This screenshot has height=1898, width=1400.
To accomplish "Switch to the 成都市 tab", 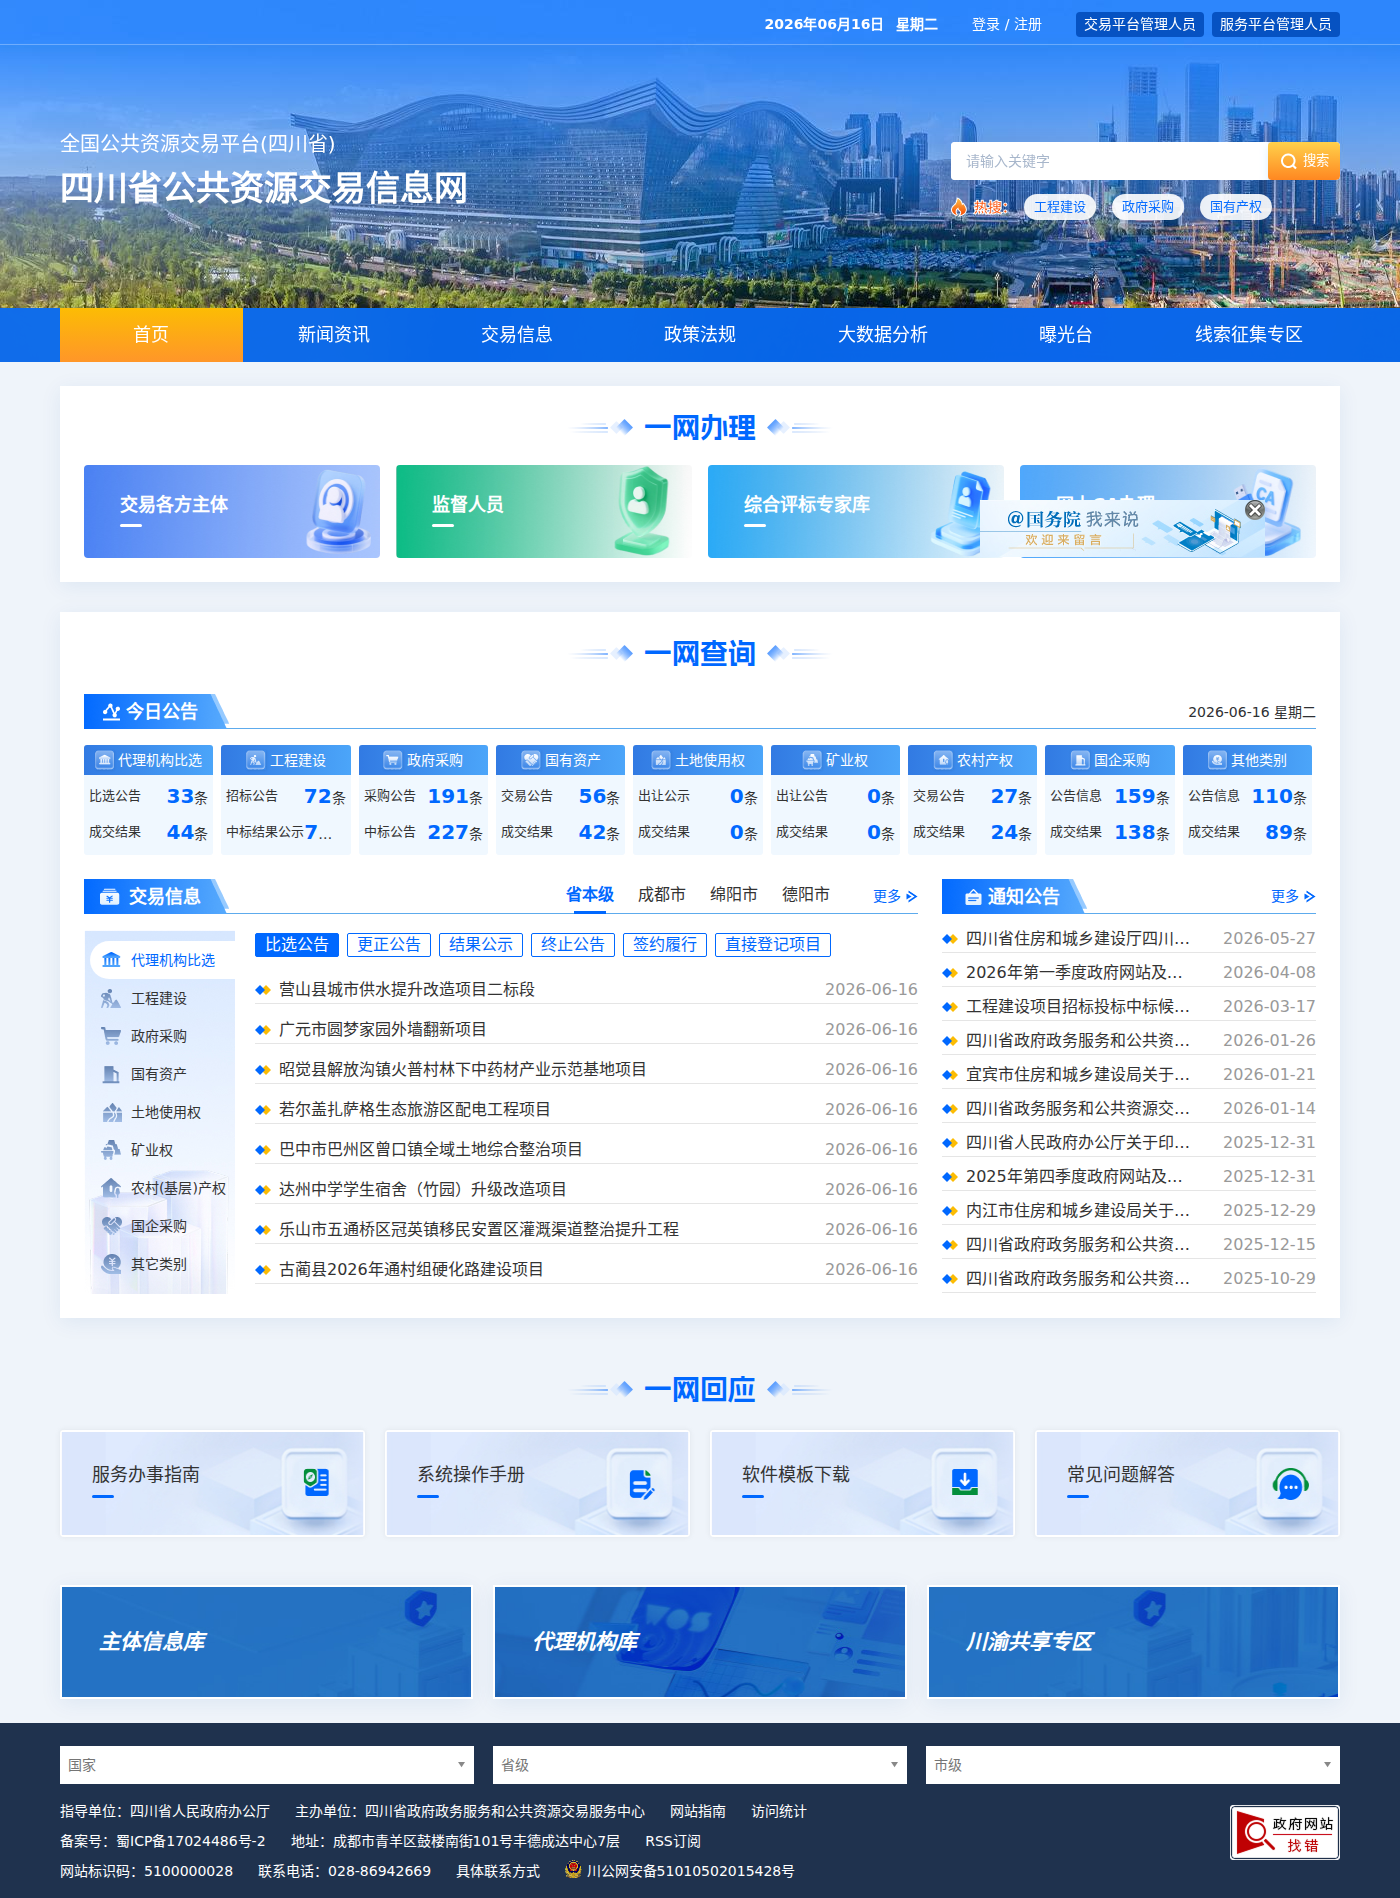I will pyautogui.click(x=662, y=894).
